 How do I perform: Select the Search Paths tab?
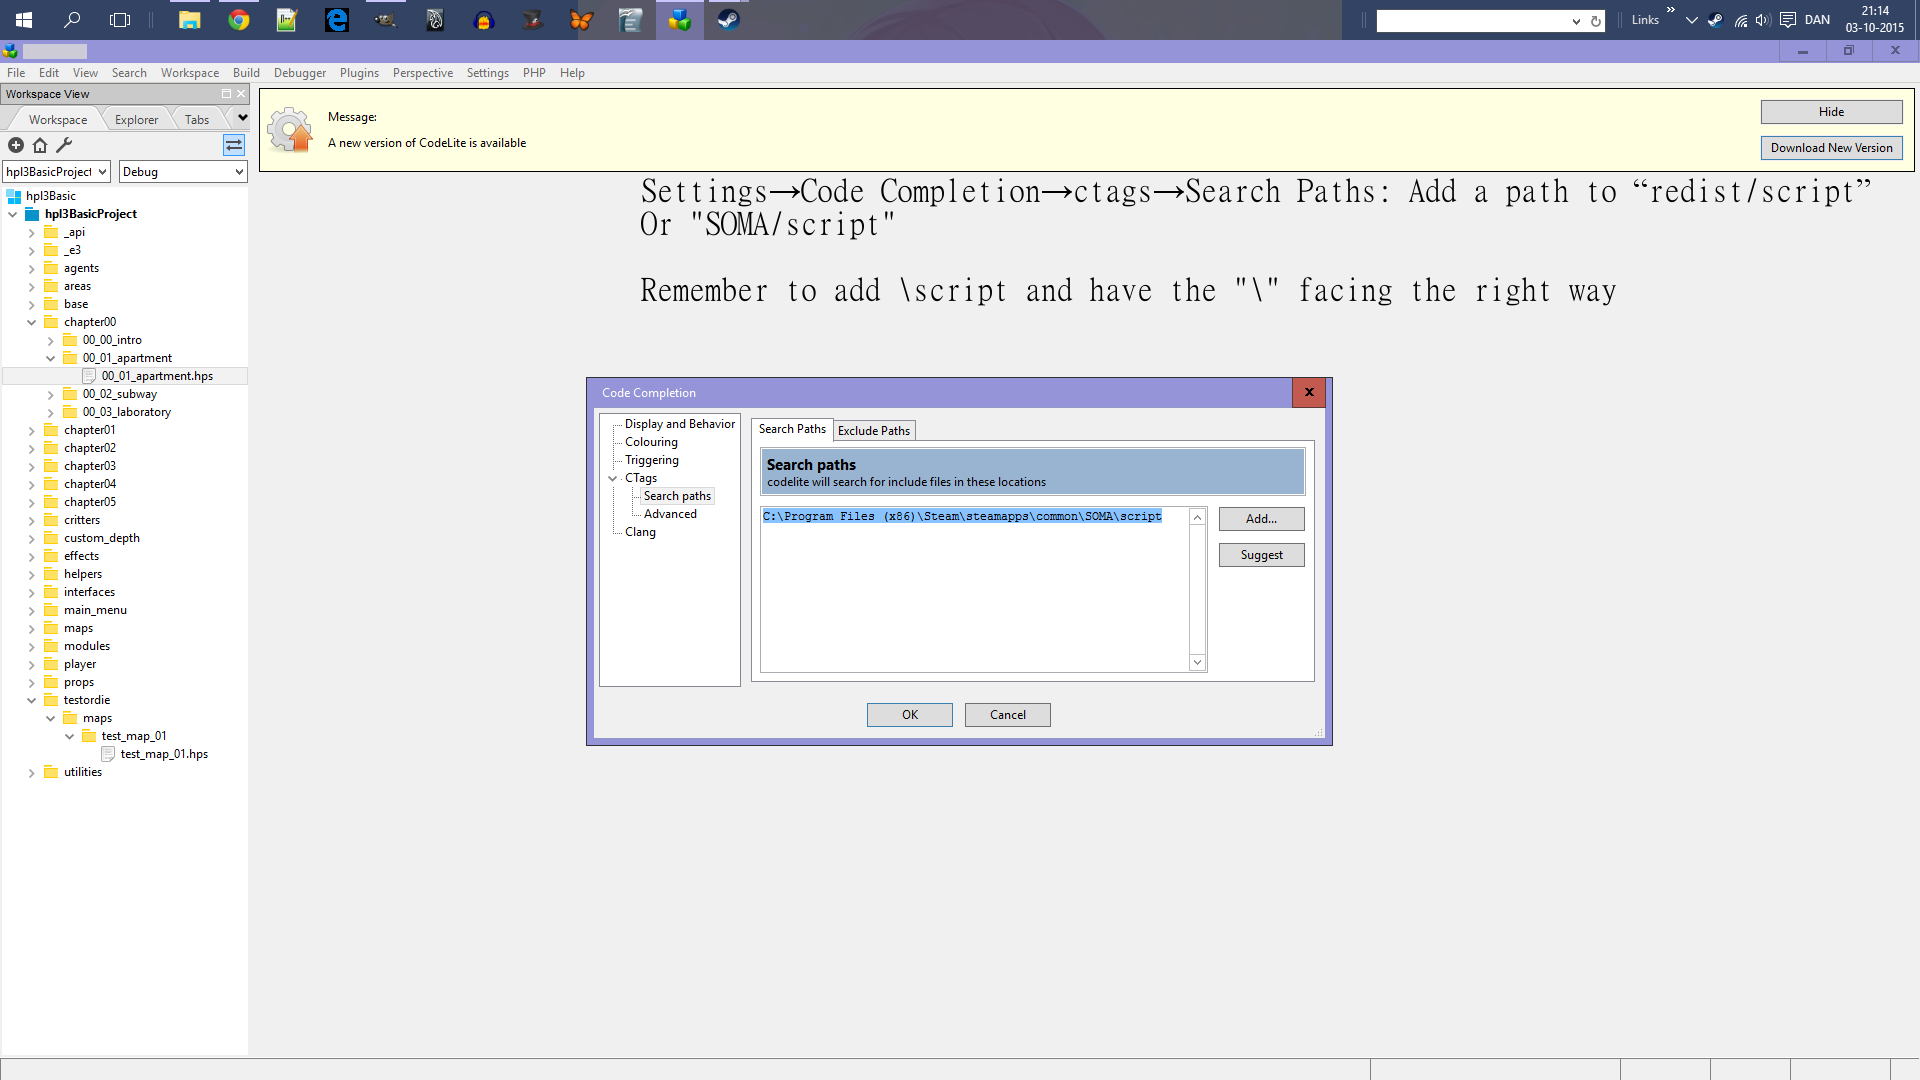[793, 429]
